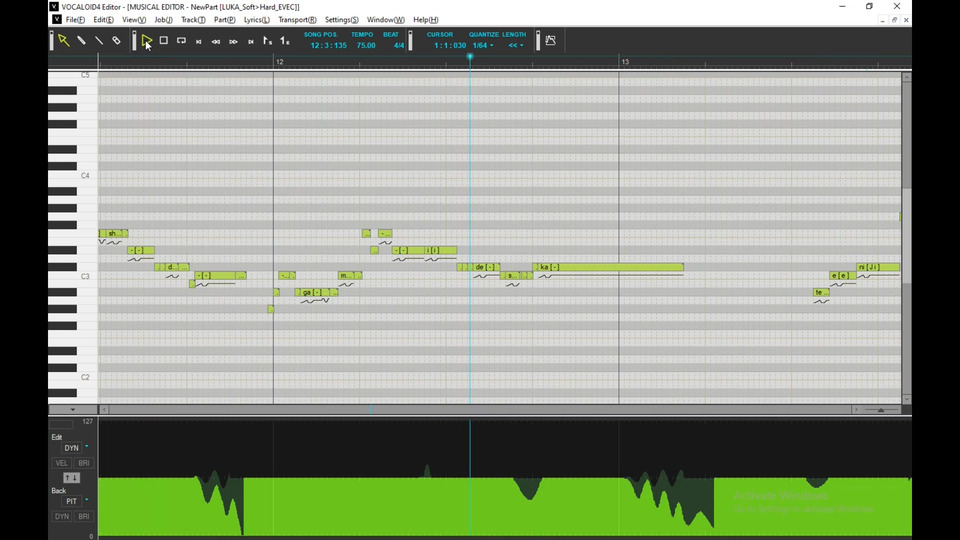Image resolution: width=960 pixels, height=540 pixels.
Task: Select the 'de' note
Action: tap(487, 267)
